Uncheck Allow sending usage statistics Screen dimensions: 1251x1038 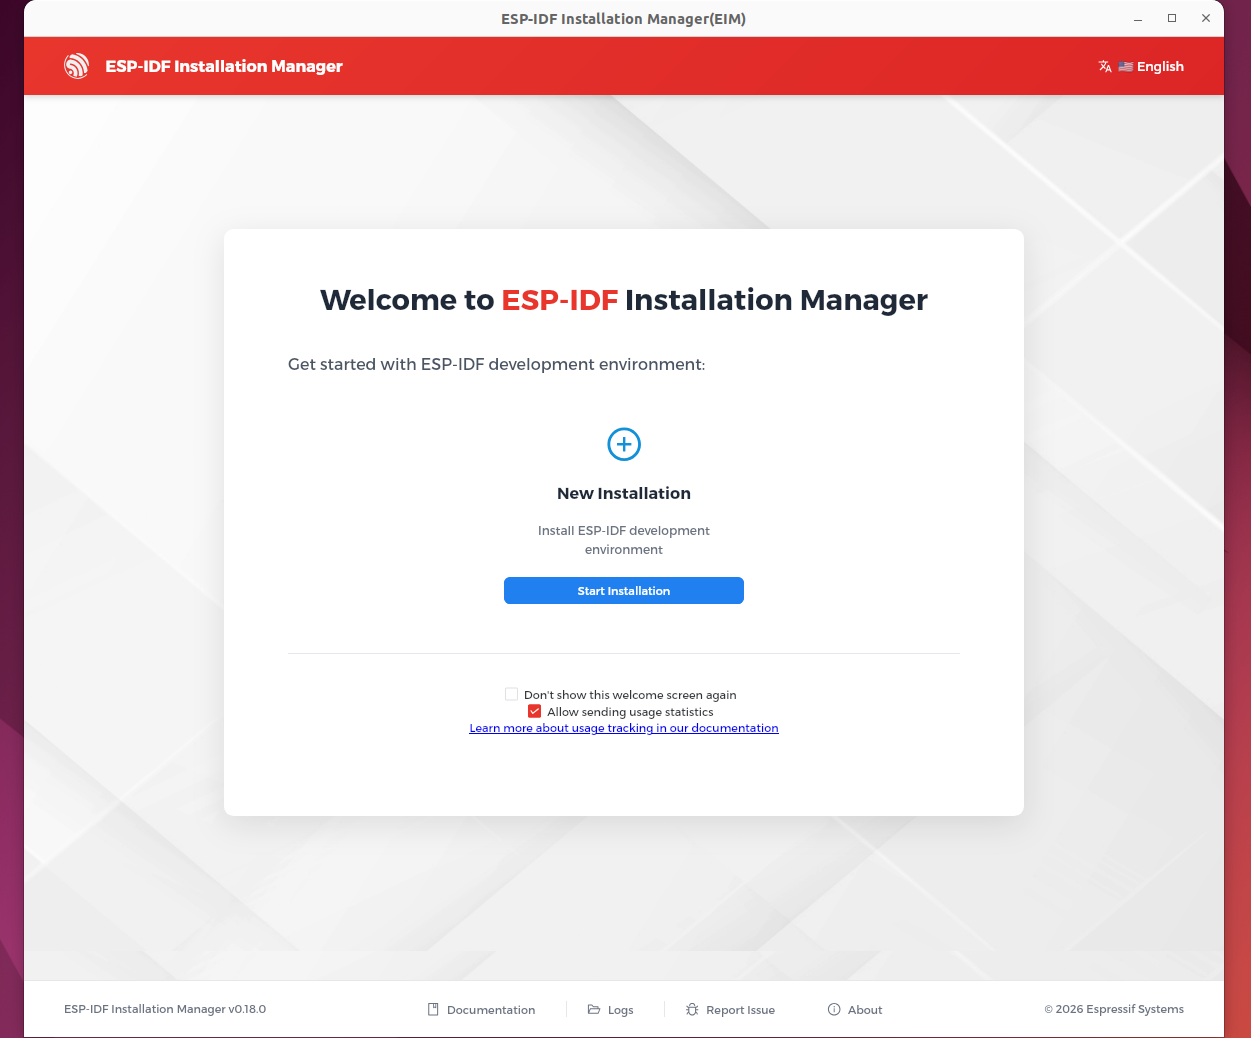535,711
